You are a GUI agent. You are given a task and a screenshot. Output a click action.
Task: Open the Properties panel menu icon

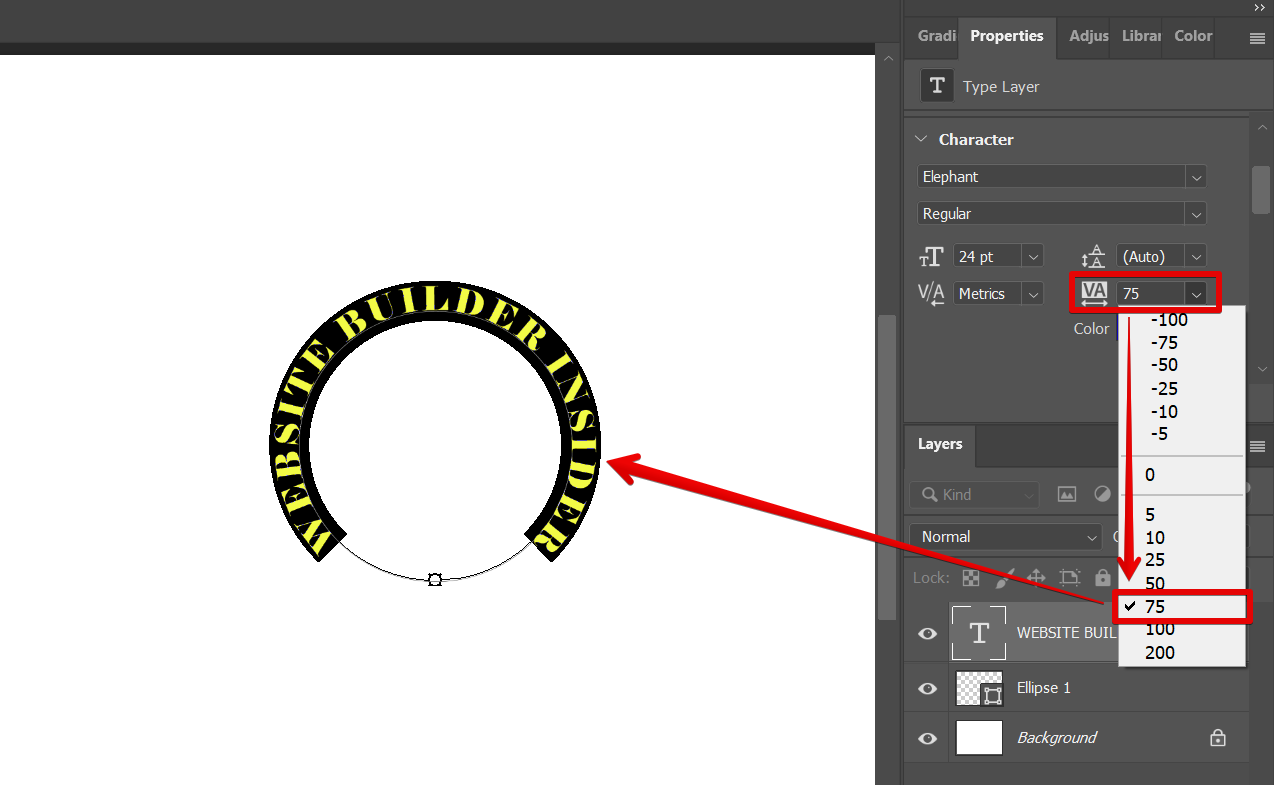pos(1258,37)
